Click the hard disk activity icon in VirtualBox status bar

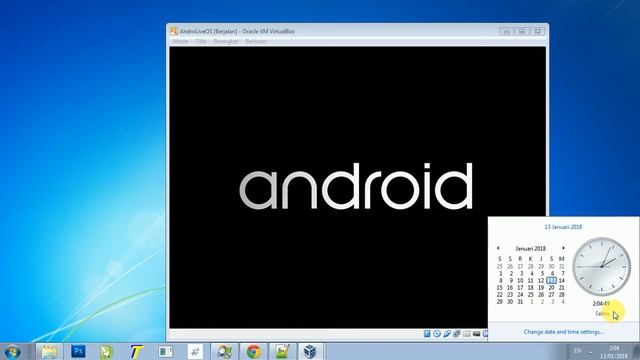tap(427, 333)
